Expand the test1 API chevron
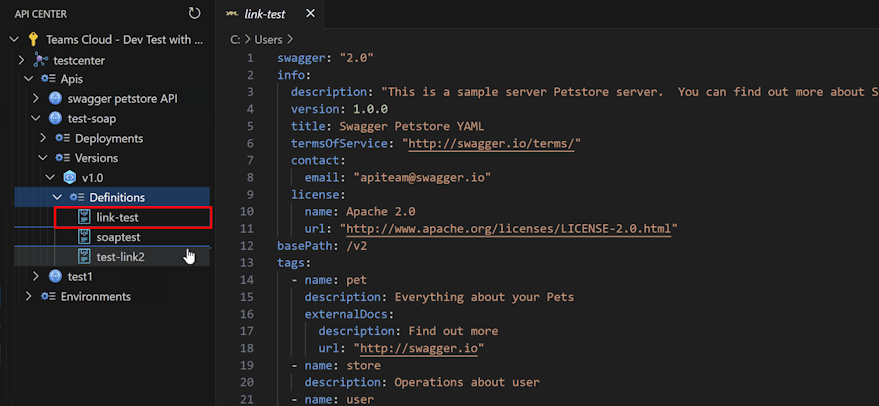This screenshot has height=406, width=879. coord(36,276)
